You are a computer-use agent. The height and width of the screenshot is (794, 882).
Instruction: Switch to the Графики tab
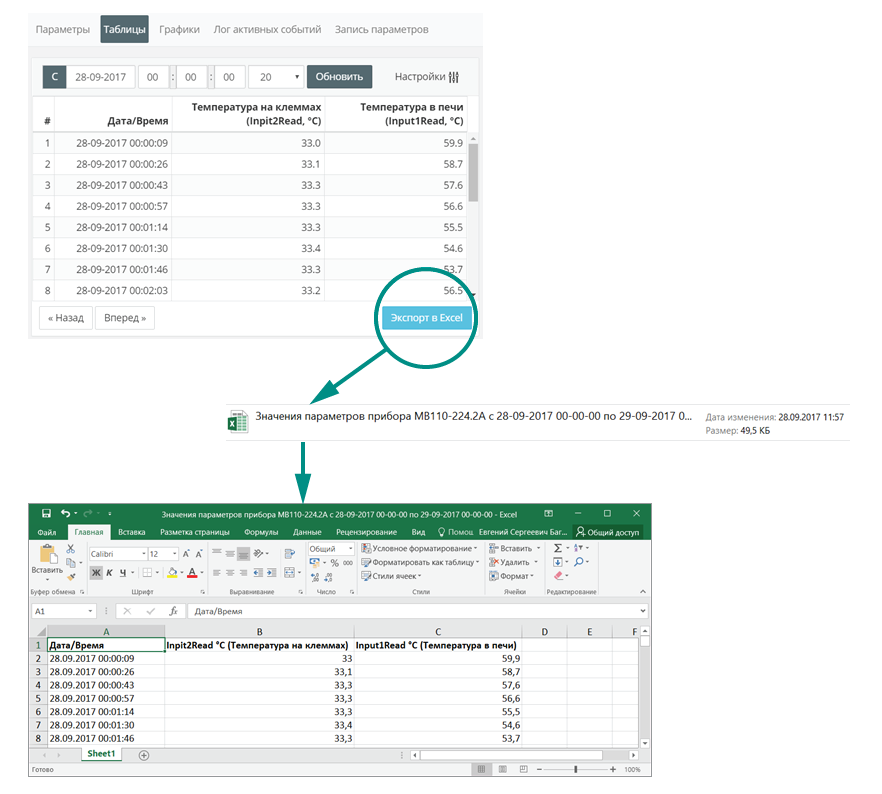point(179,29)
